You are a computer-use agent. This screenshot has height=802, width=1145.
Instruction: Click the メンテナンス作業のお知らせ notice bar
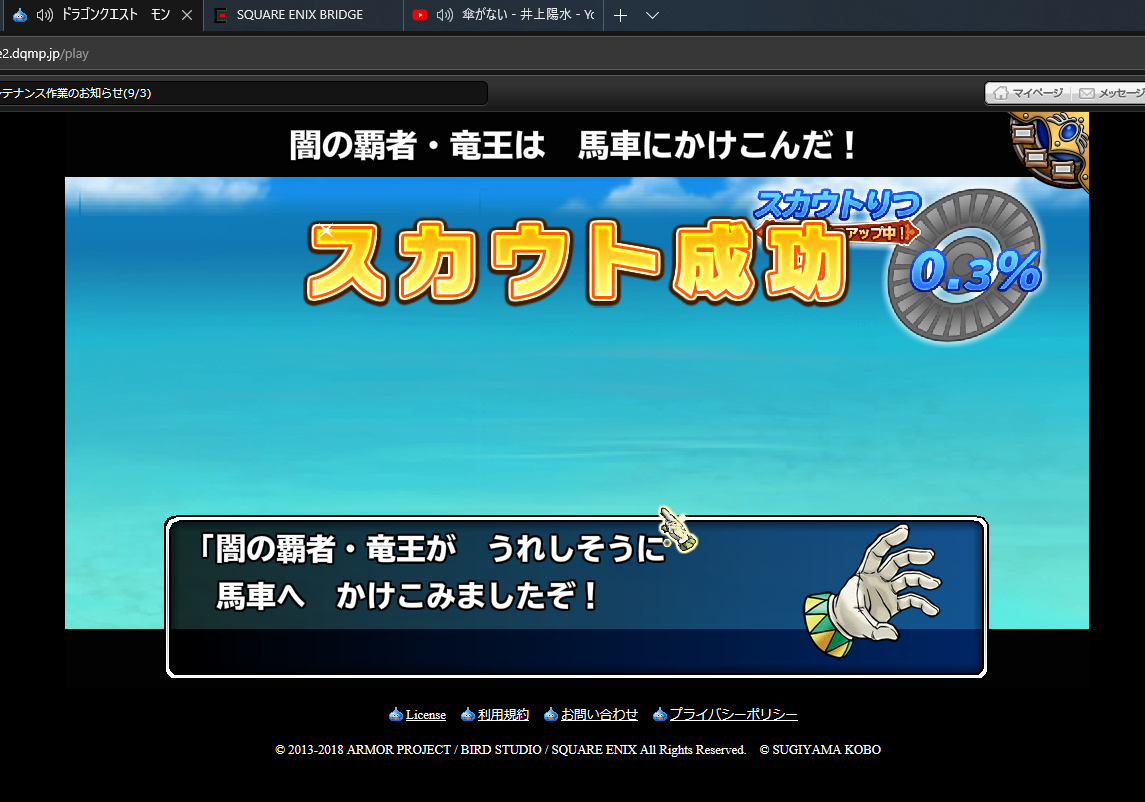(240, 93)
